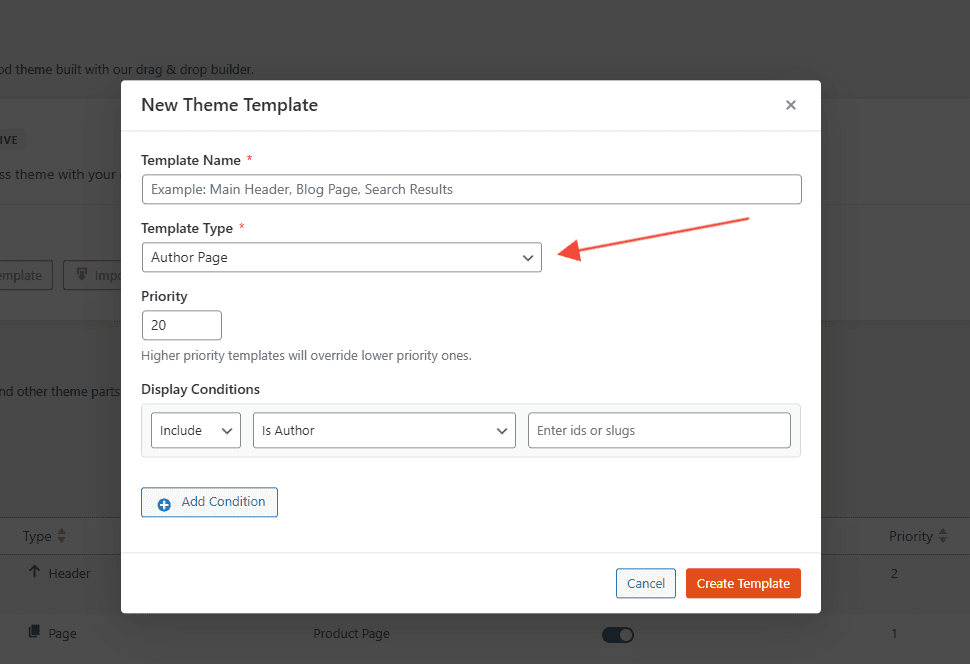This screenshot has height=664, width=970.
Task: Click the Import download icon
Action: click(x=82, y=275)
